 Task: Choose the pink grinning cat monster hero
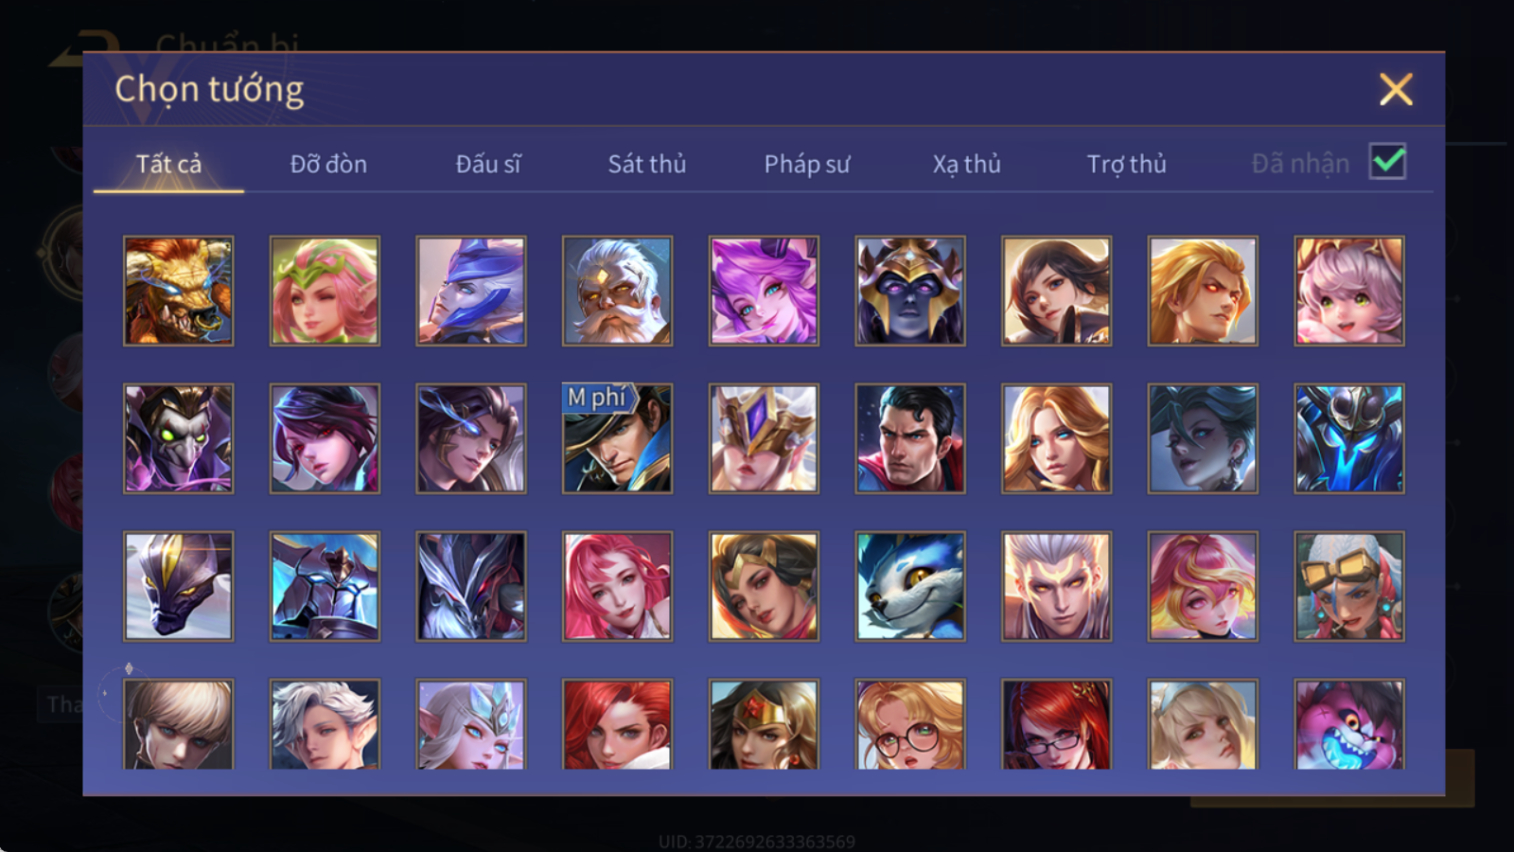coord(1349,724)
